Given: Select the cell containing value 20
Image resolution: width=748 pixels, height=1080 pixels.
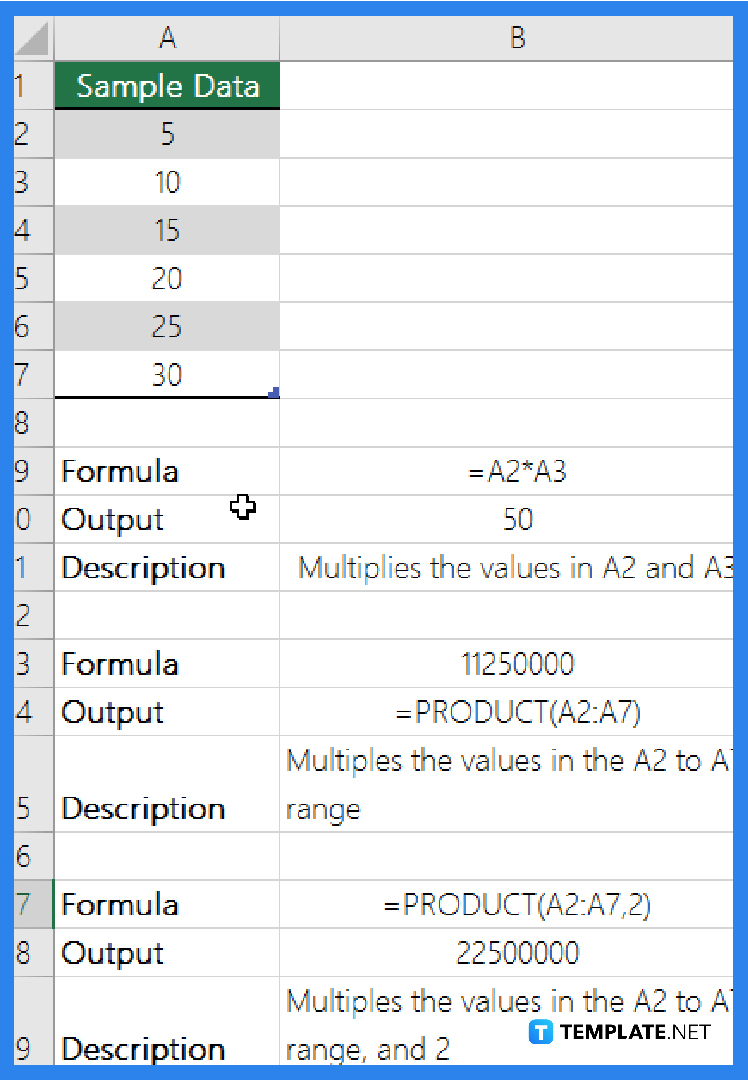Looking at the screenshot, I should point(167,278).
